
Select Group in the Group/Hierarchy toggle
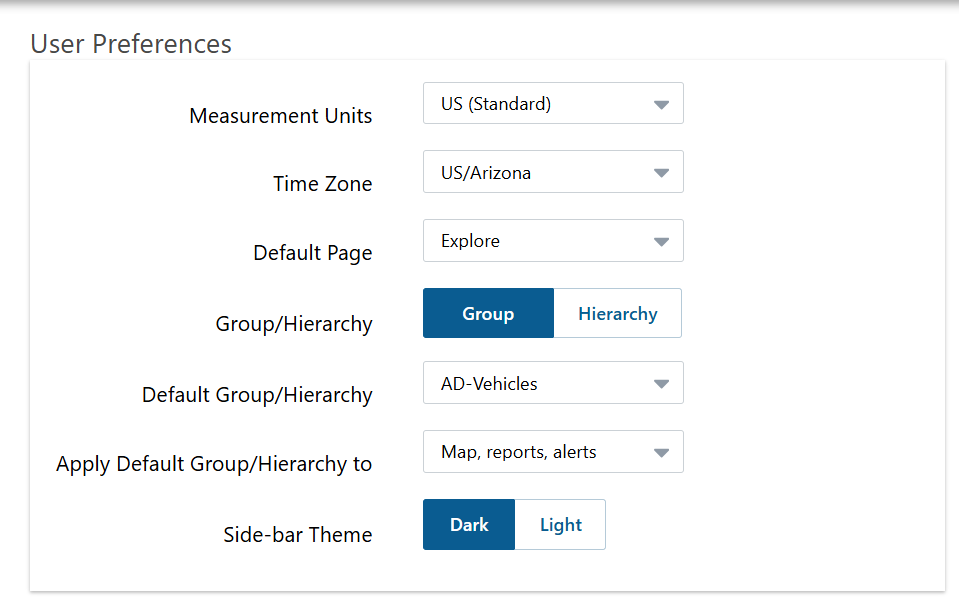(x=488, y=313)
